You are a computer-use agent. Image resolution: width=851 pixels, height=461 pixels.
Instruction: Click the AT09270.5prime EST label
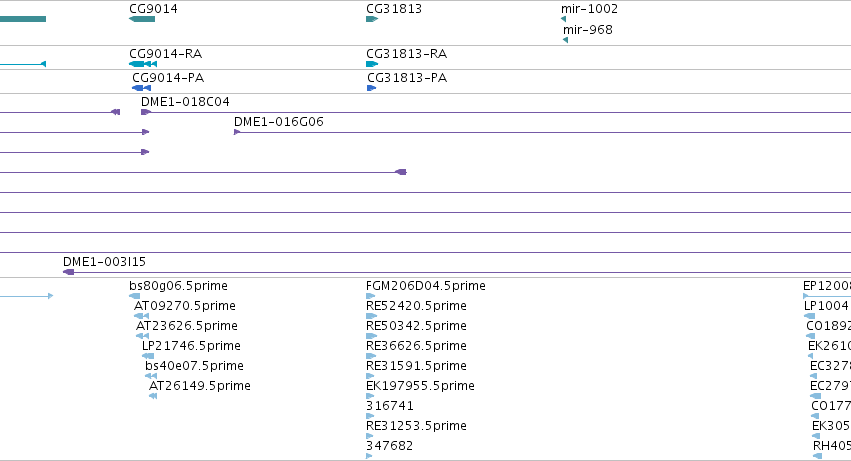tap(185, 306)
